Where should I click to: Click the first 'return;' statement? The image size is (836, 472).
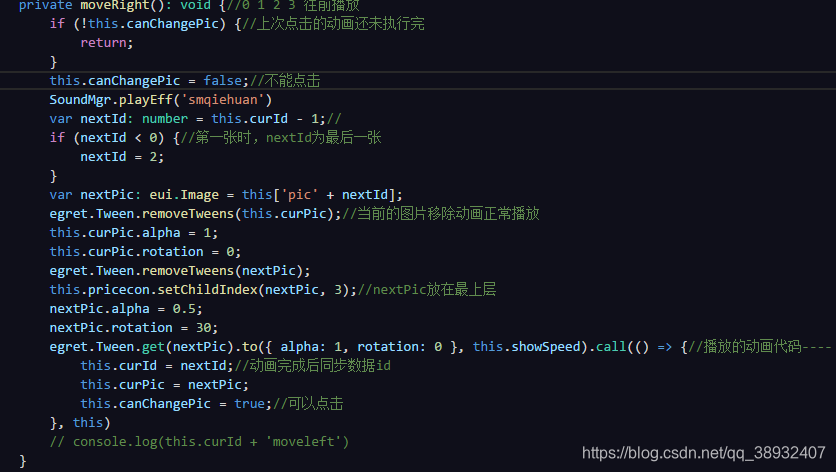pyautogui.click(x=107, y=43)
